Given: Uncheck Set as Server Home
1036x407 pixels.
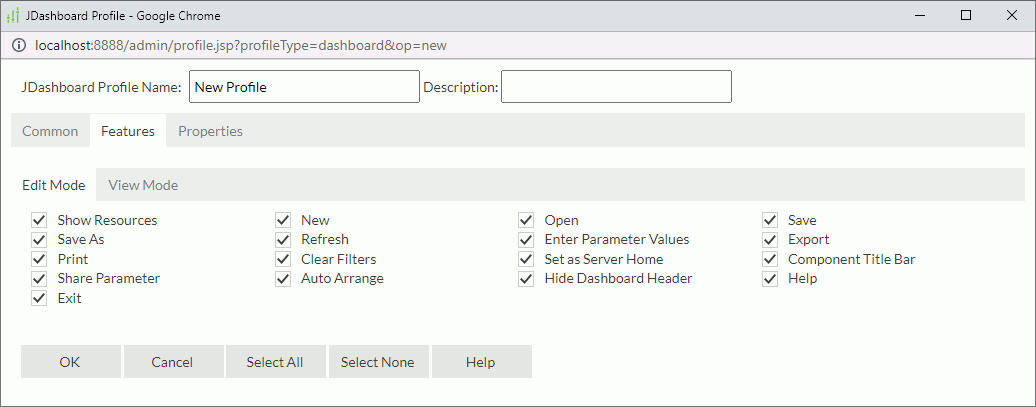Looking at the screenshot, I should coord(526,259).
